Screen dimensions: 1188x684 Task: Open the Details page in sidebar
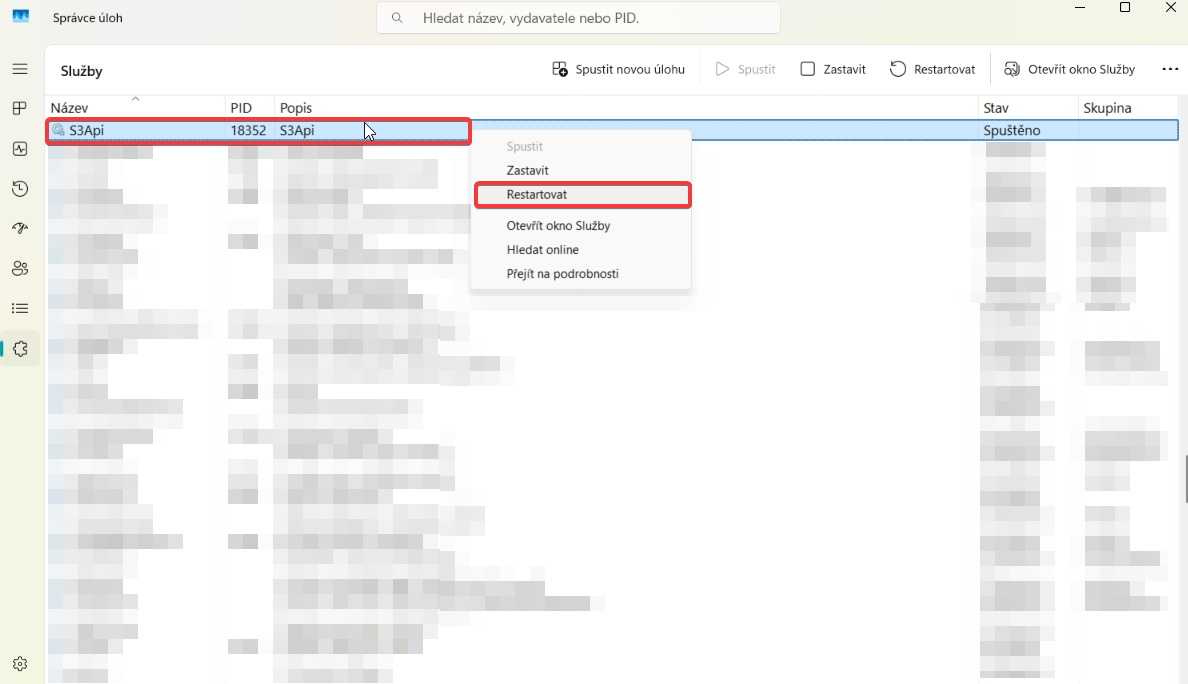pos(20,308)
